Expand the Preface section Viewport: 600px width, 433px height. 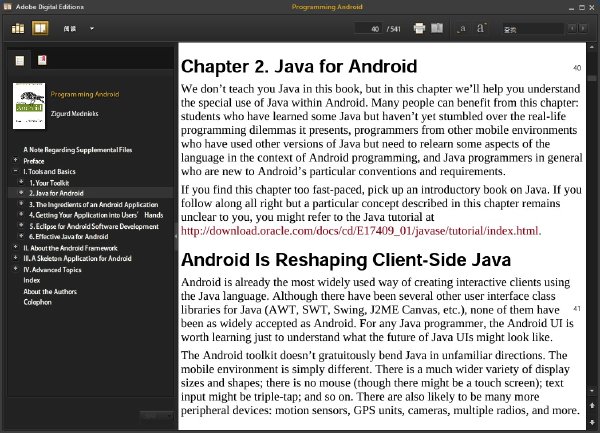16,161
